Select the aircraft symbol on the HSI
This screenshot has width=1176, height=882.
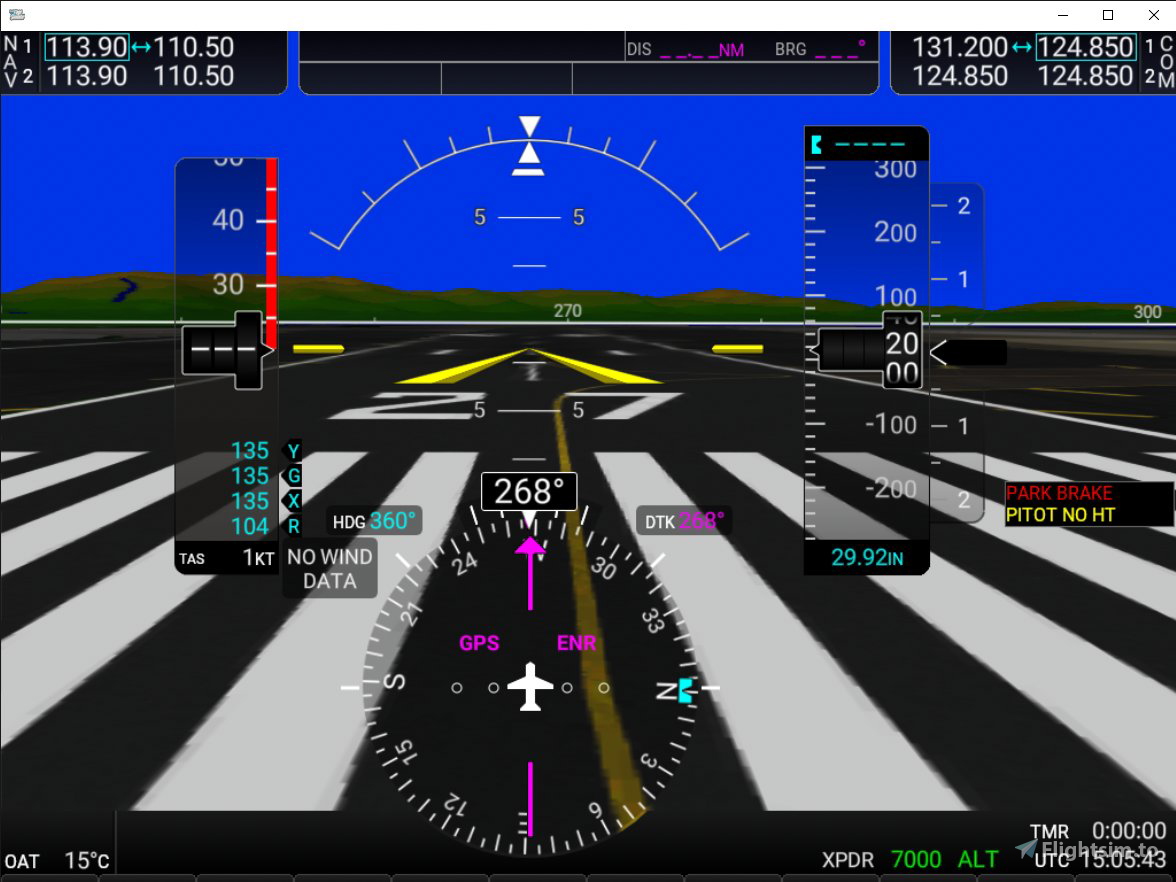530,687
